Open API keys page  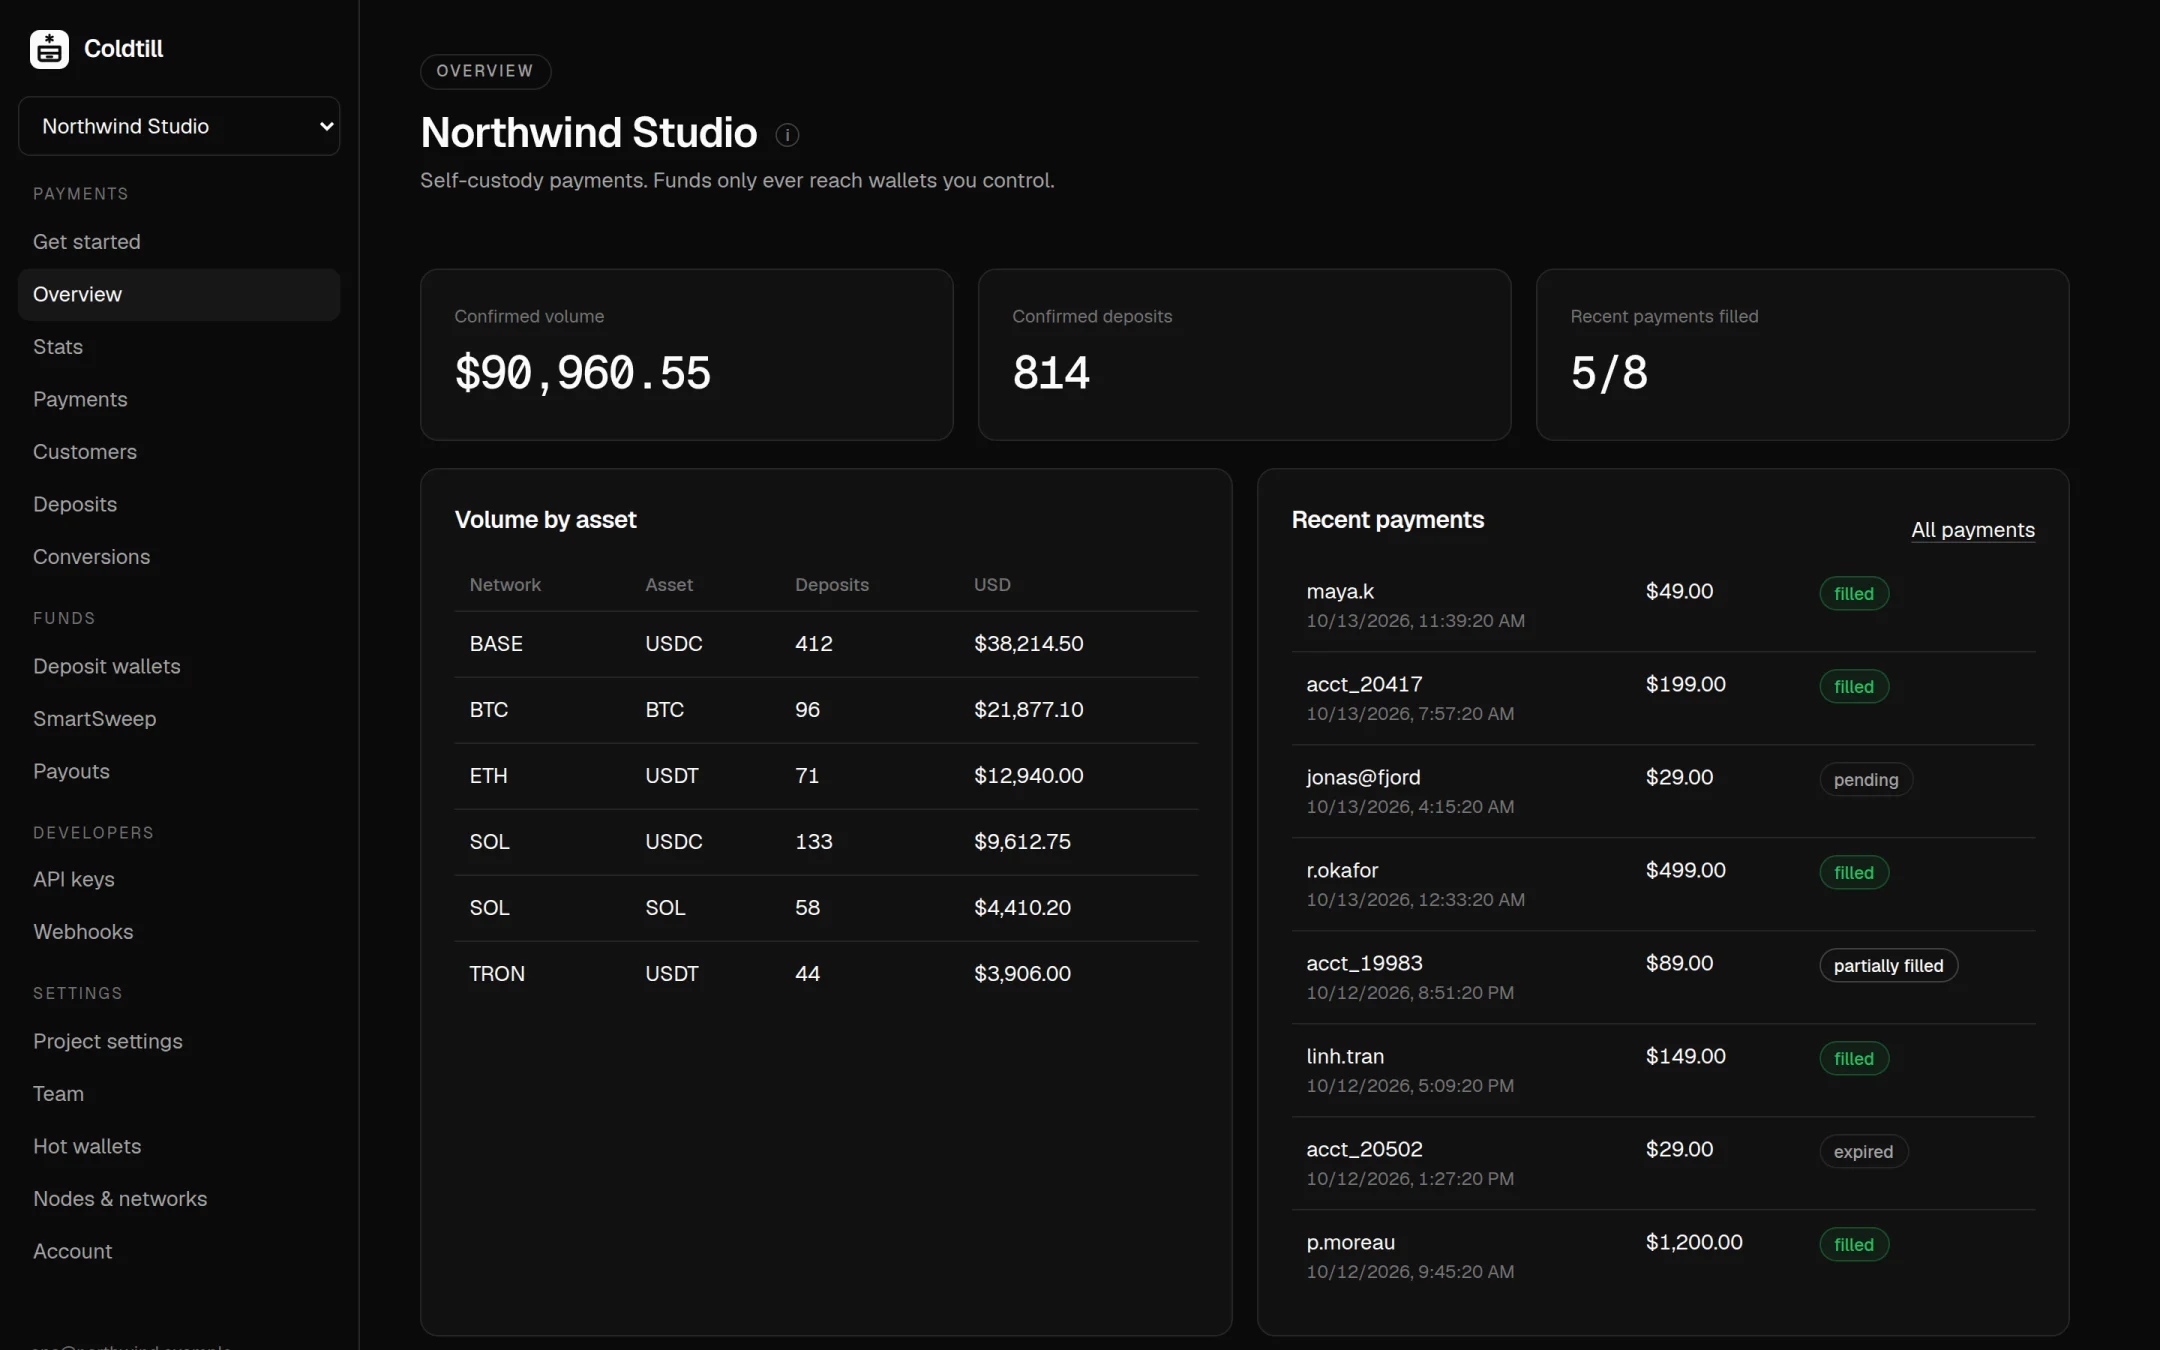[179, 879]
